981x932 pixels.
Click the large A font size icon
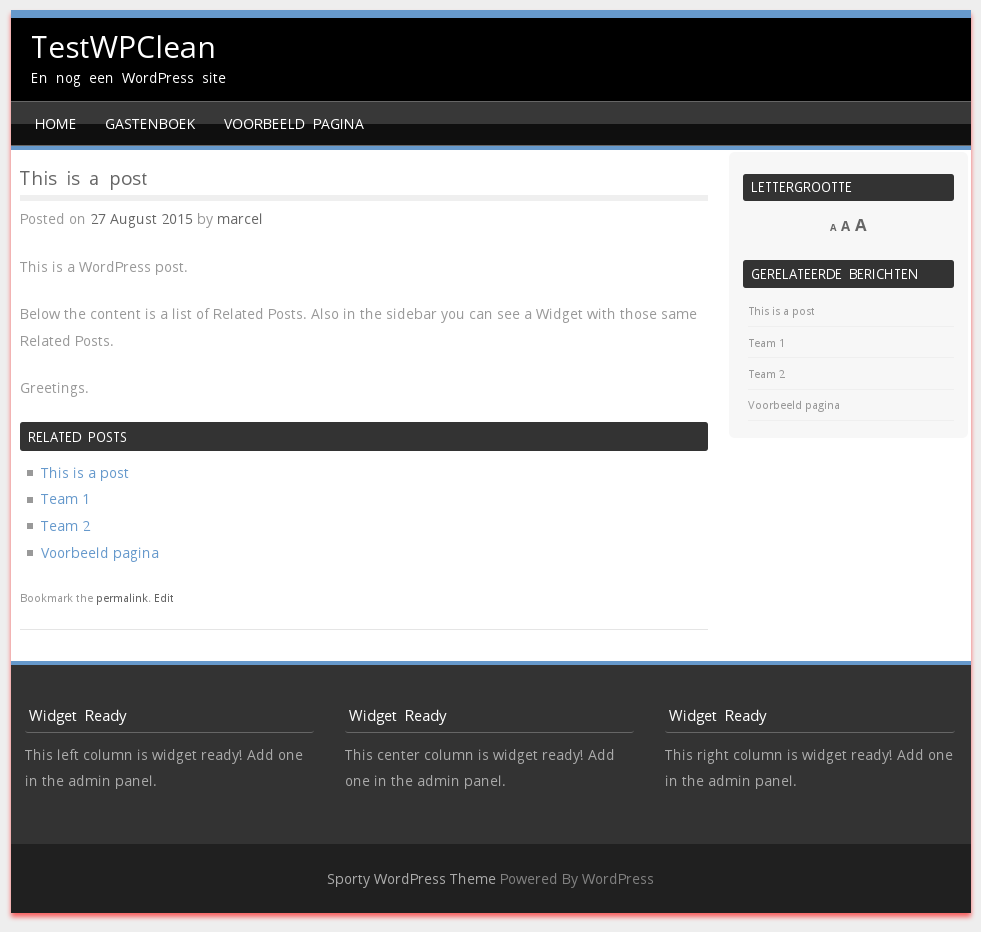coord(861,225)
